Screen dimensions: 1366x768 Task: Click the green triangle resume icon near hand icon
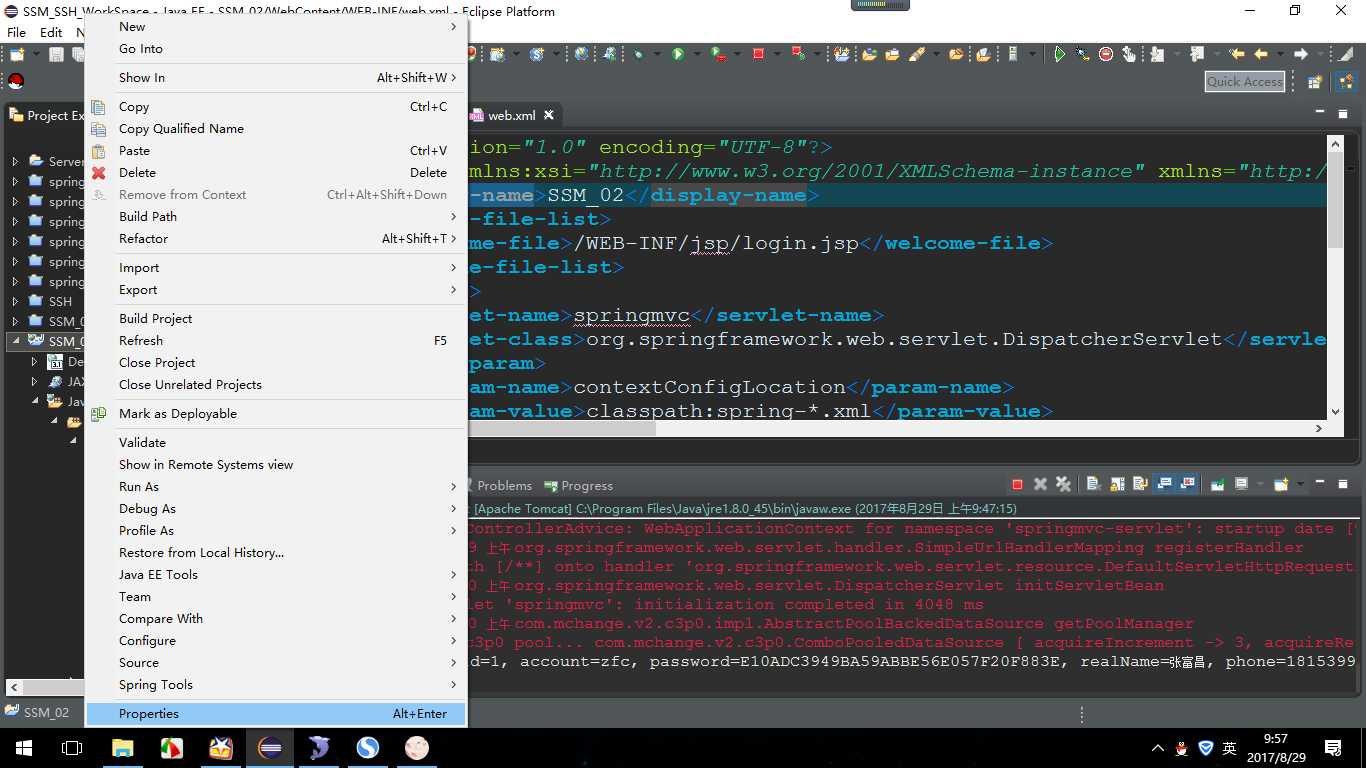click(x=1060, y=54)
